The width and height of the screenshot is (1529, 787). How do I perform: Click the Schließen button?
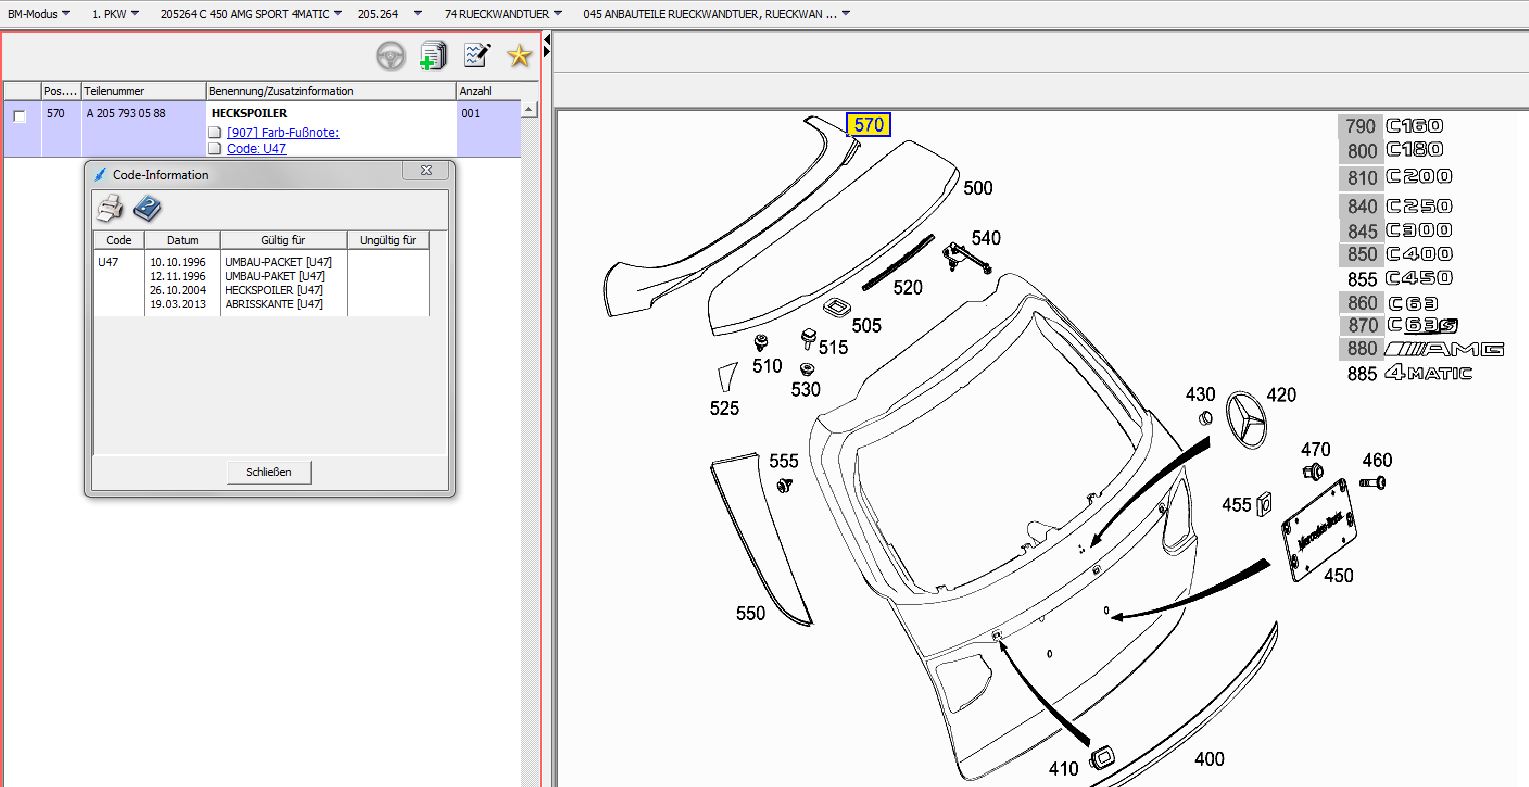click(x=269, y=472)
